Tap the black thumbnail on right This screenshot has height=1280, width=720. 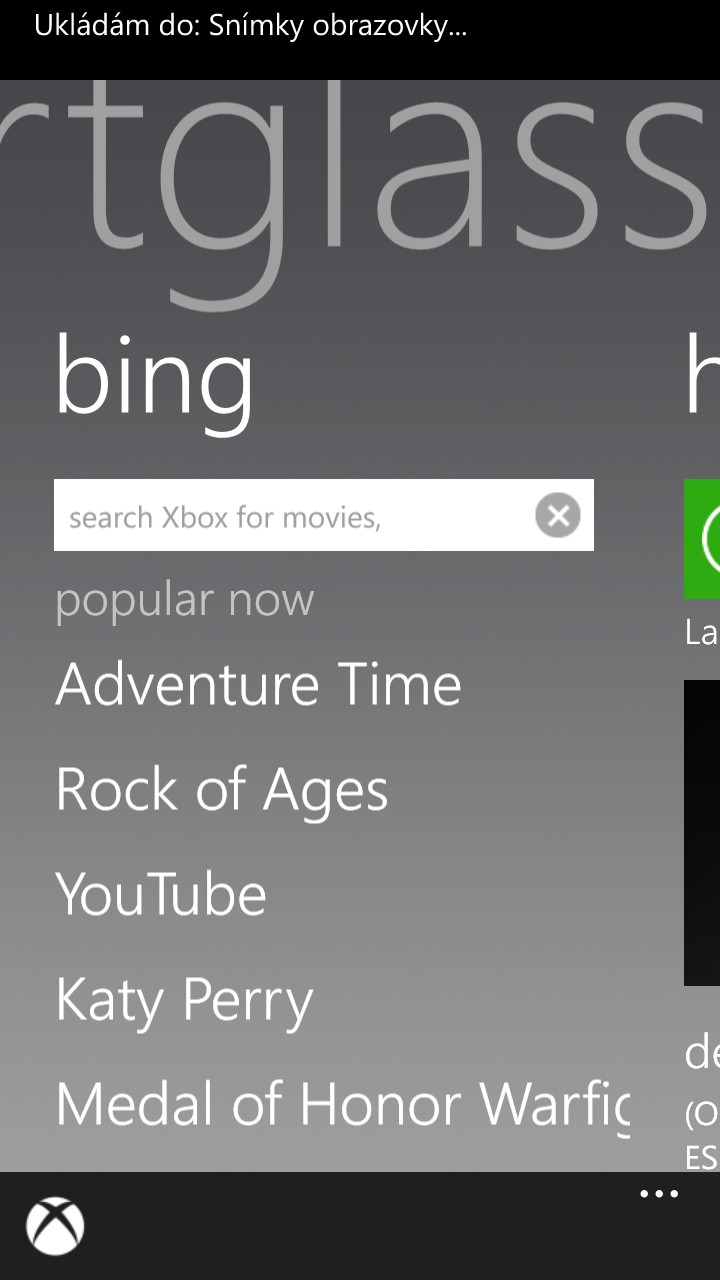pyautogui.click(x=702, y=833)
